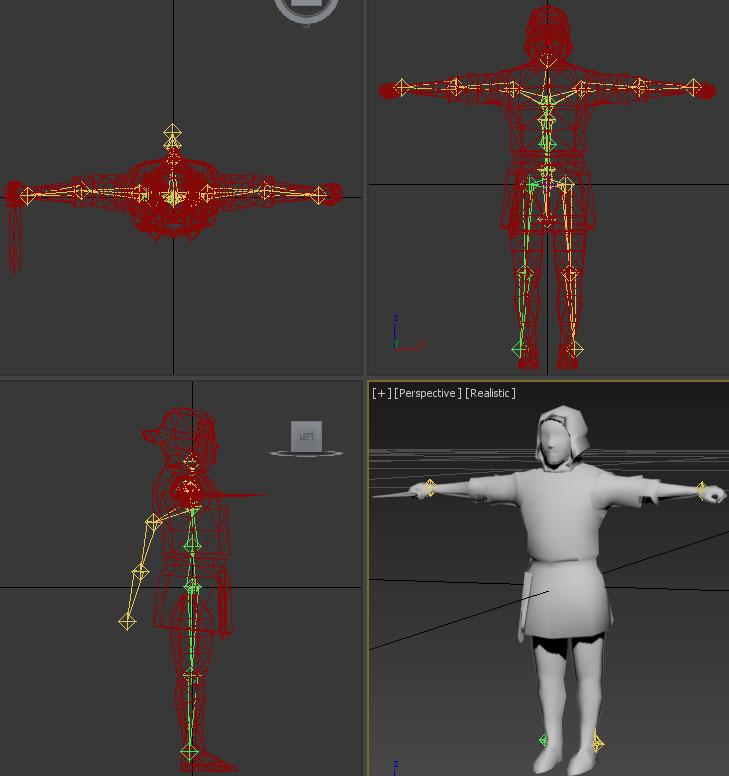729x776 pixels.
Task: Click the tunic skirt of the shaded character
Action: click(565, 598)
